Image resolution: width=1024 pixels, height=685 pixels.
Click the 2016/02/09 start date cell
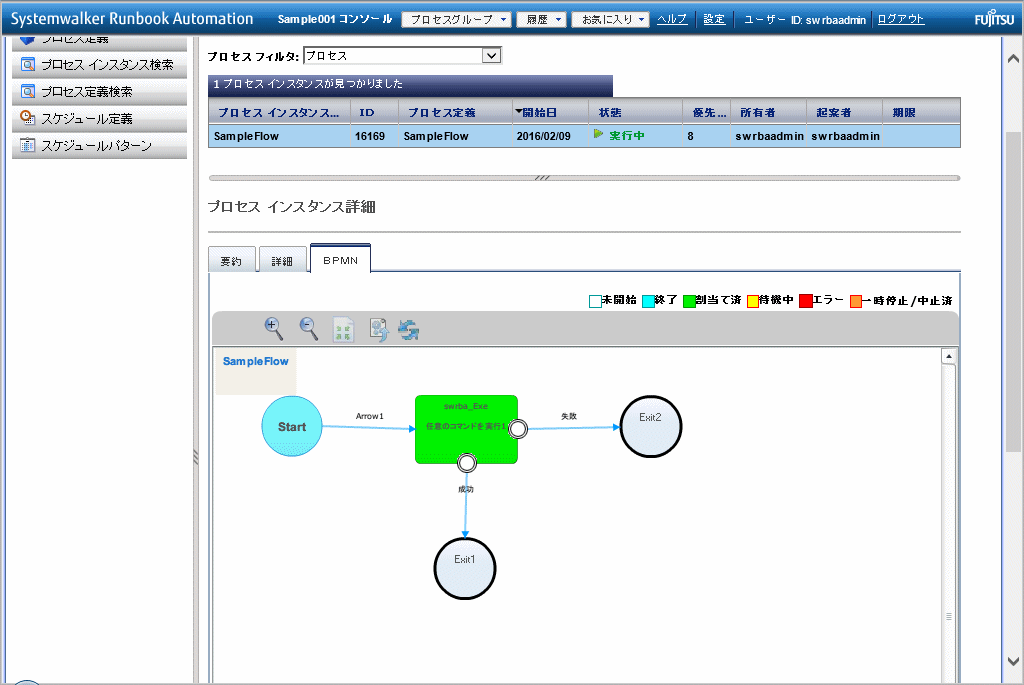pyautogui.click(x=551, y=136)
